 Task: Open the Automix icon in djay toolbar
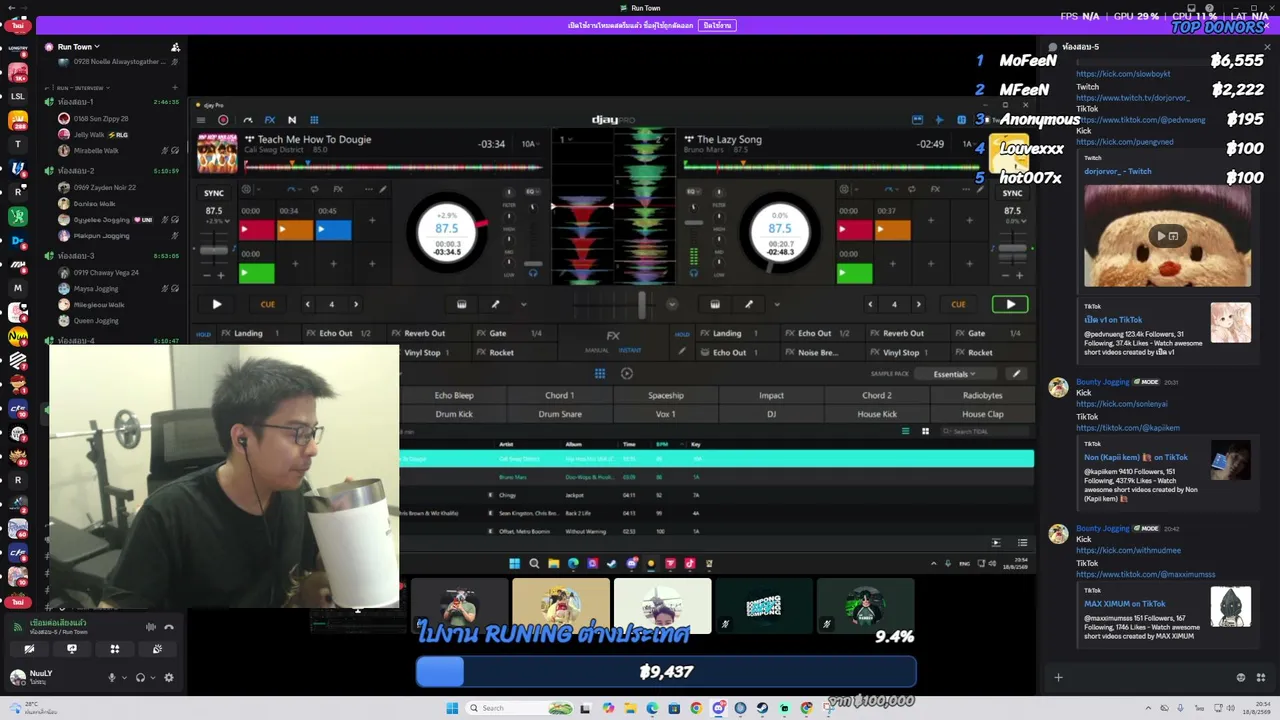(247, 120)
